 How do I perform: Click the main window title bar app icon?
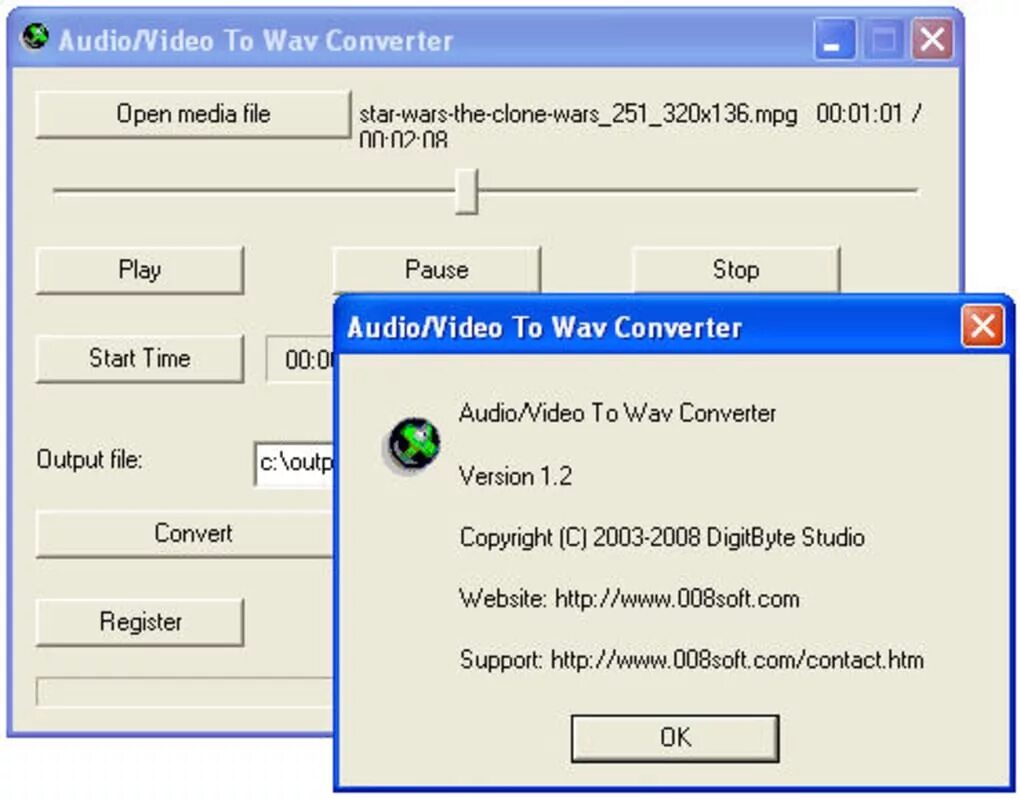(x=34, y=36)
